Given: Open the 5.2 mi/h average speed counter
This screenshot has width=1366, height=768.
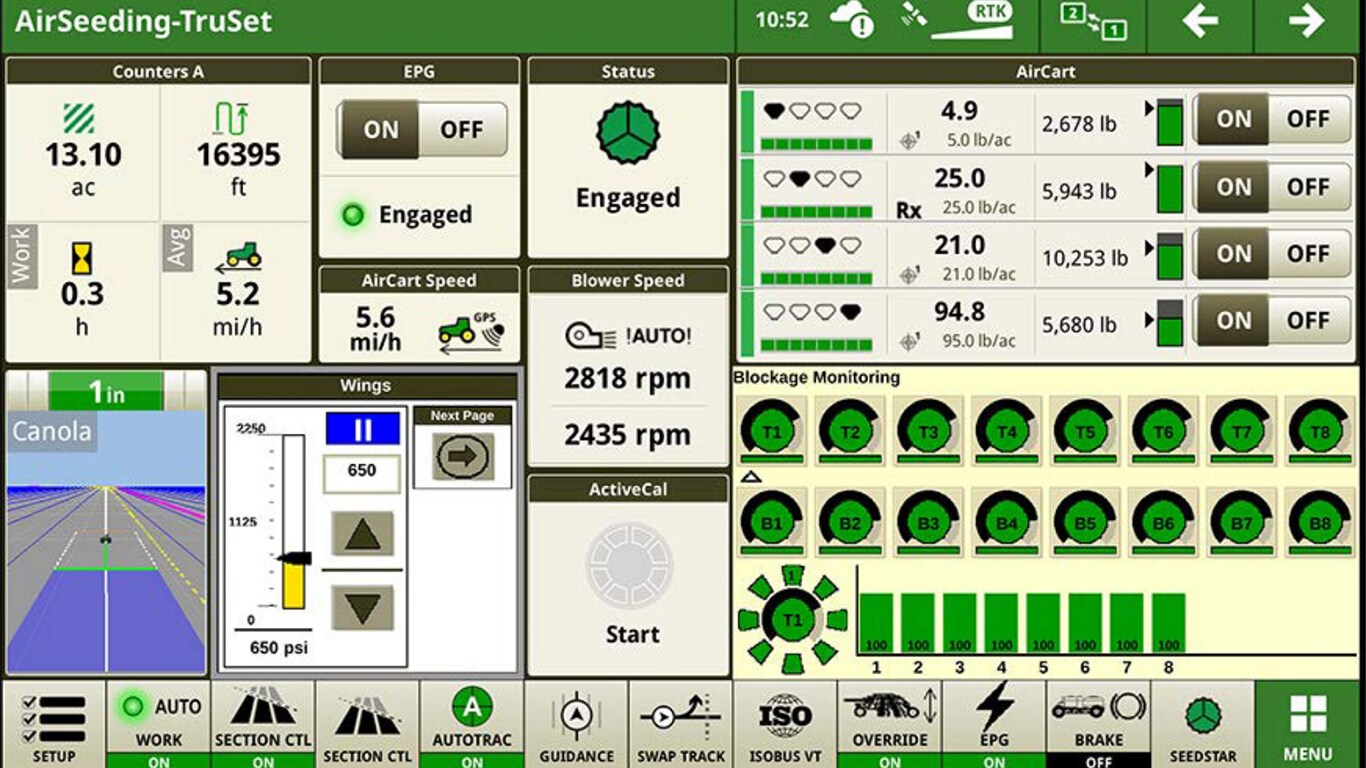Looking at the screenshot, I should click(x=237, y=291).
